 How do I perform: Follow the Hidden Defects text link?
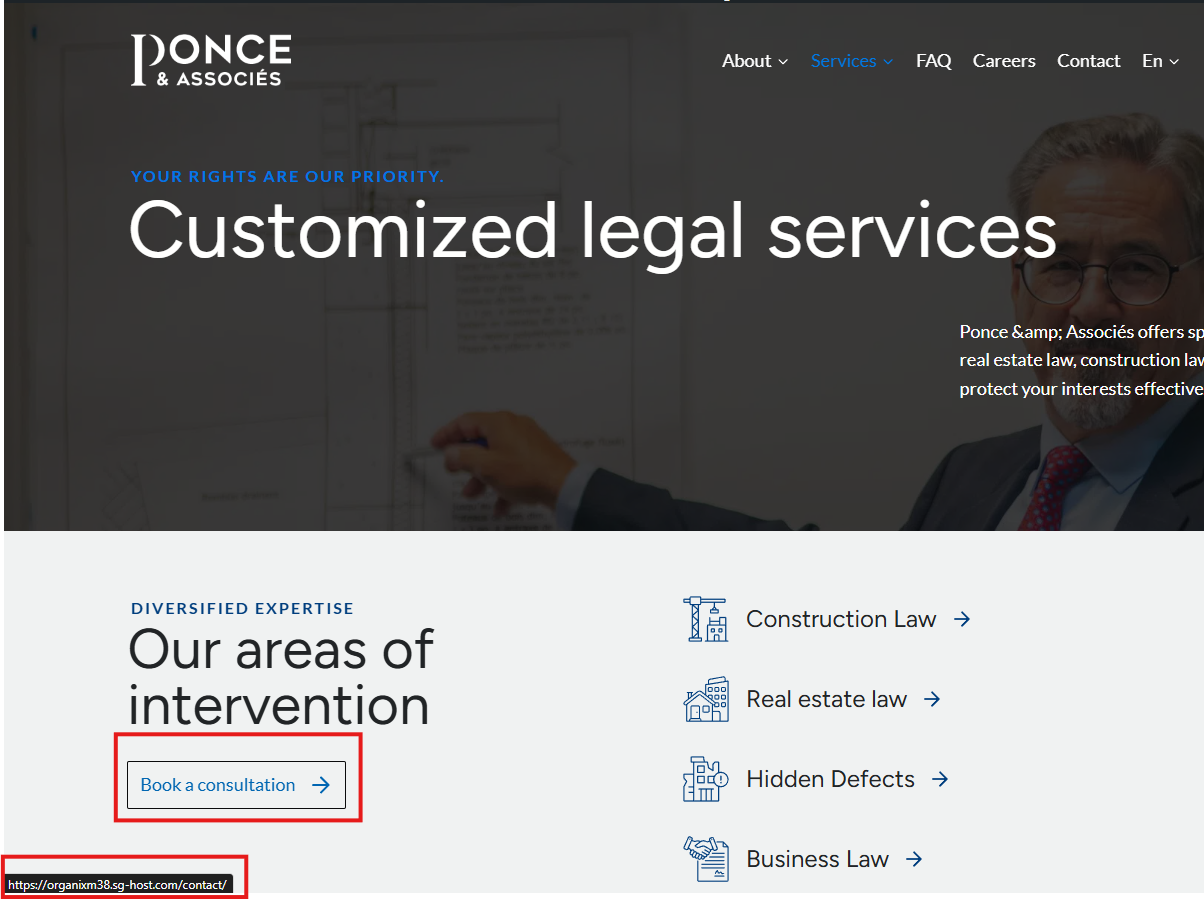830,779
